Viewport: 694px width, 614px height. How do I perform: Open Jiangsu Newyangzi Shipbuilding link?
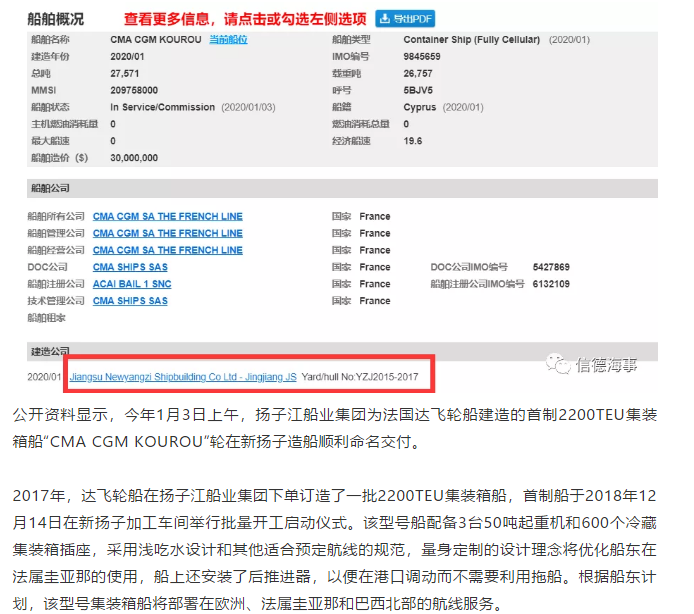[x=183, y=378]
